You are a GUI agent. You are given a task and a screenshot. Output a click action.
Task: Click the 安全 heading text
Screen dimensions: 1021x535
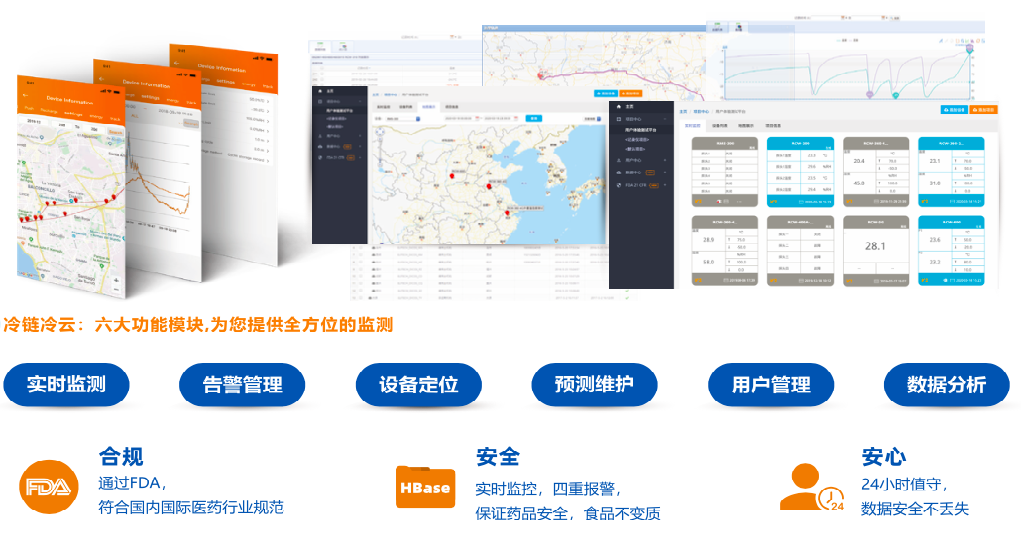[x=497, y=457]
